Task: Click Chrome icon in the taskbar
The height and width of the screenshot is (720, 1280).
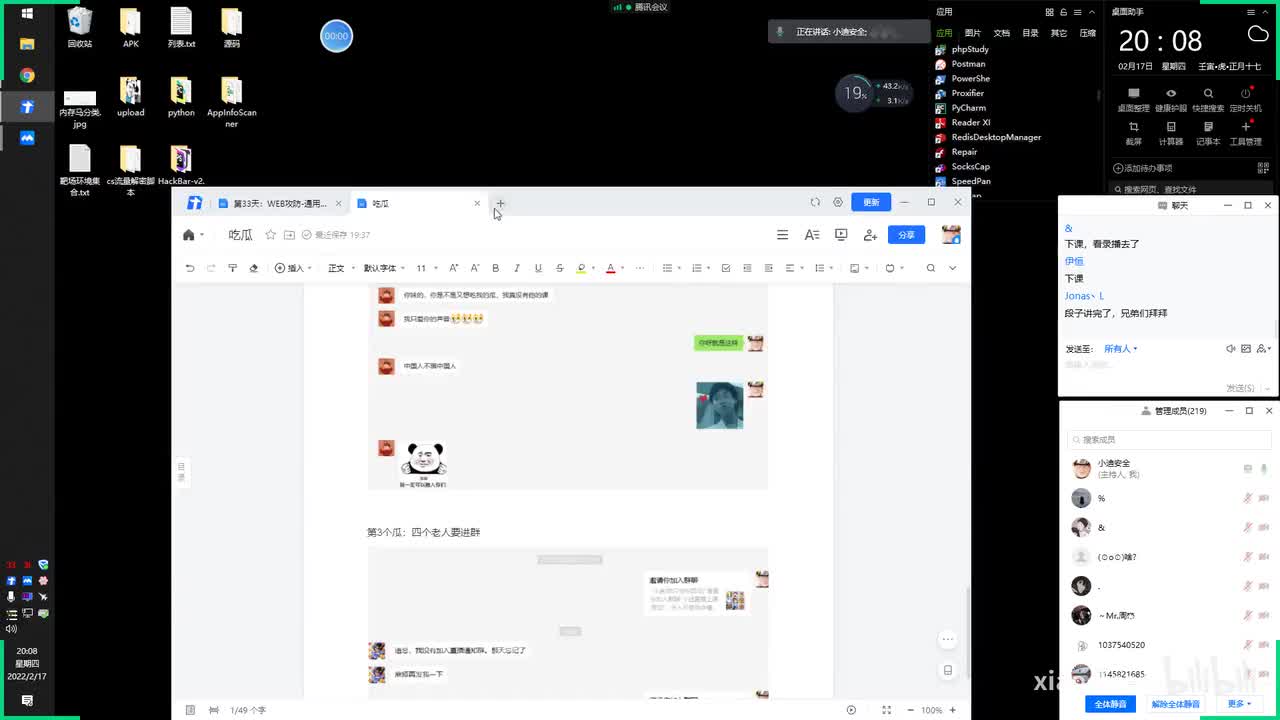Action: click(27, 76)
